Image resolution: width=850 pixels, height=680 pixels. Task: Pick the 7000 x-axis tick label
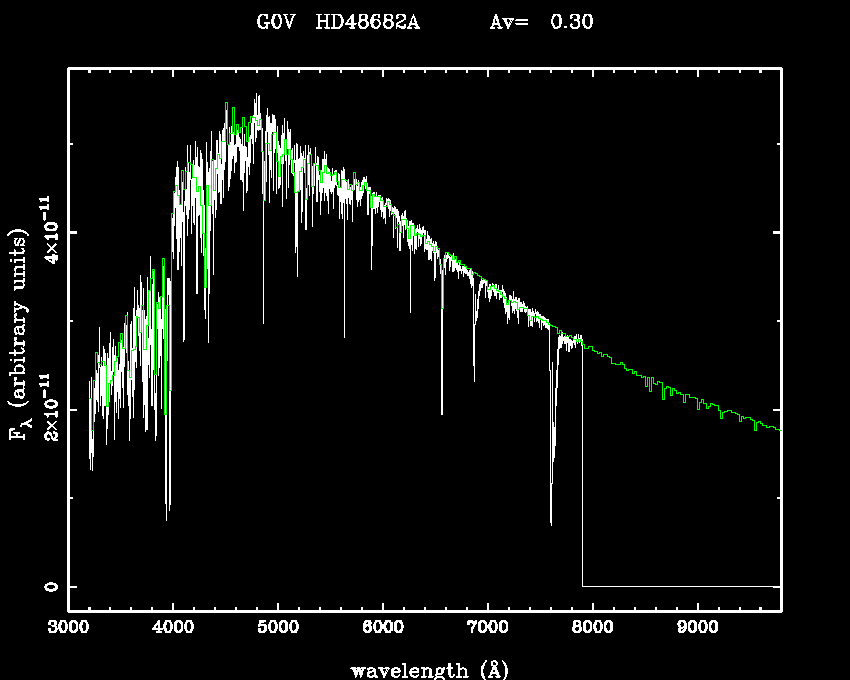487,628
